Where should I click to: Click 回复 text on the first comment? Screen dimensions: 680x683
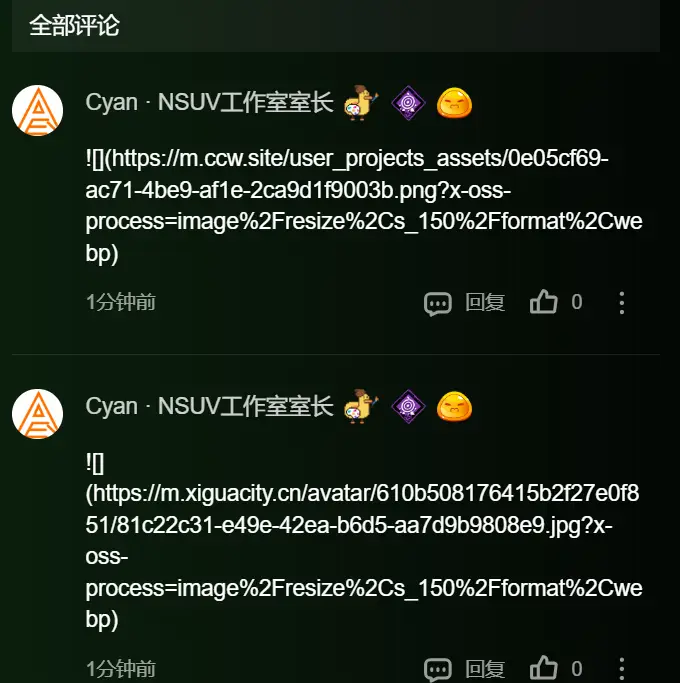click(485, 302)
